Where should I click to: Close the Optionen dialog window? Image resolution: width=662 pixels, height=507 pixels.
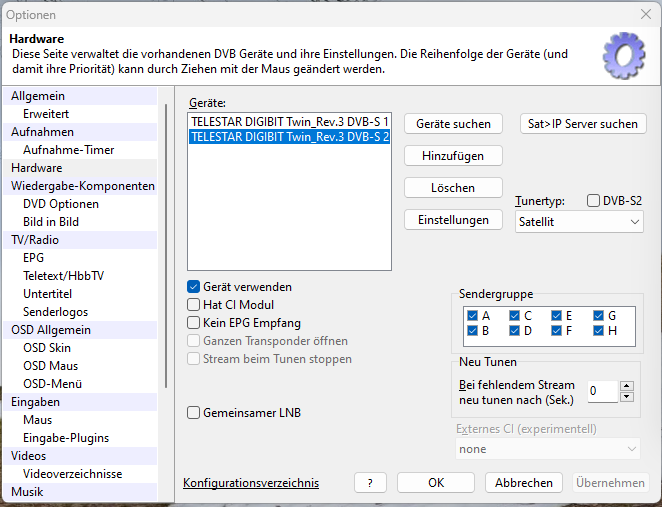point(645,14)
